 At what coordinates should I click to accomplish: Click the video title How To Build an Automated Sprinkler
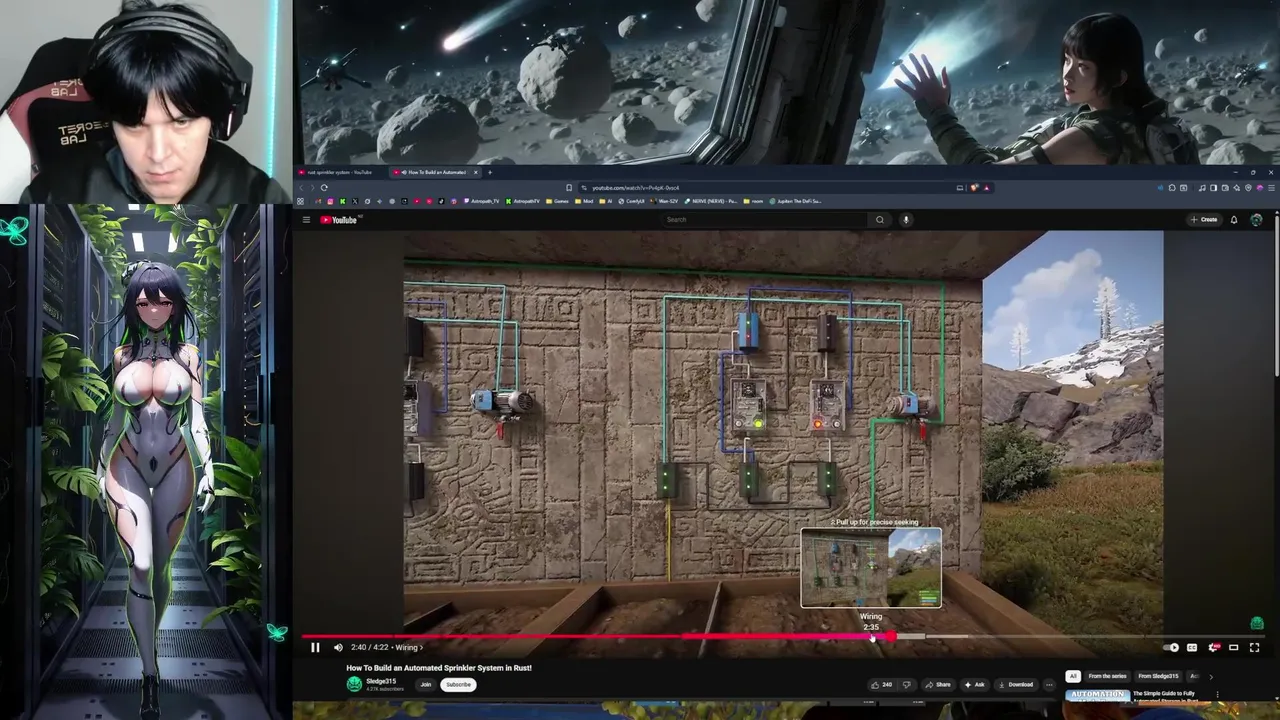439,667
